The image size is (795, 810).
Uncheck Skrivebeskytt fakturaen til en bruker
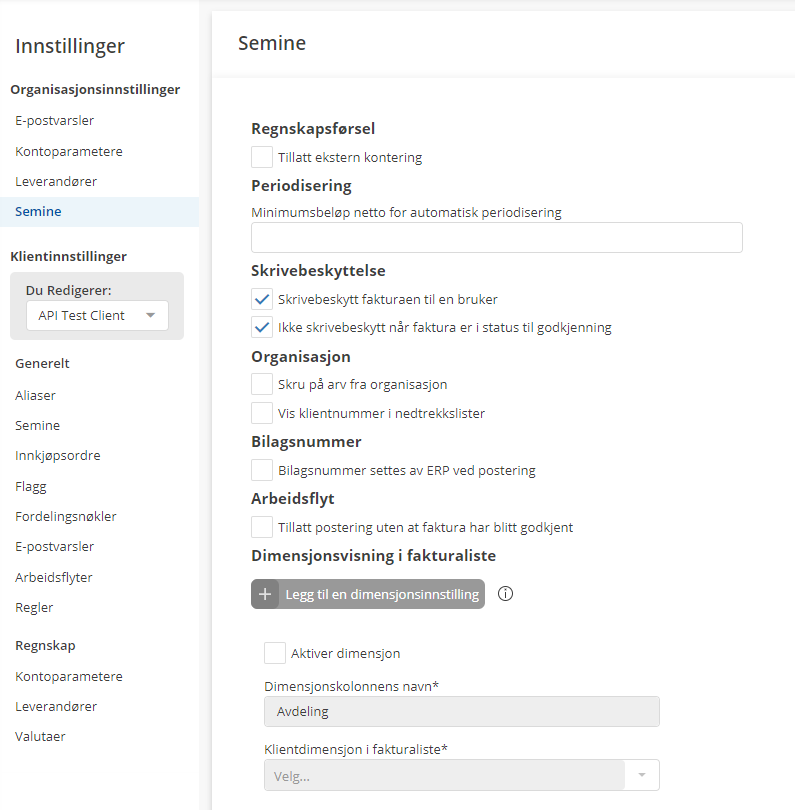coord(262,299)
